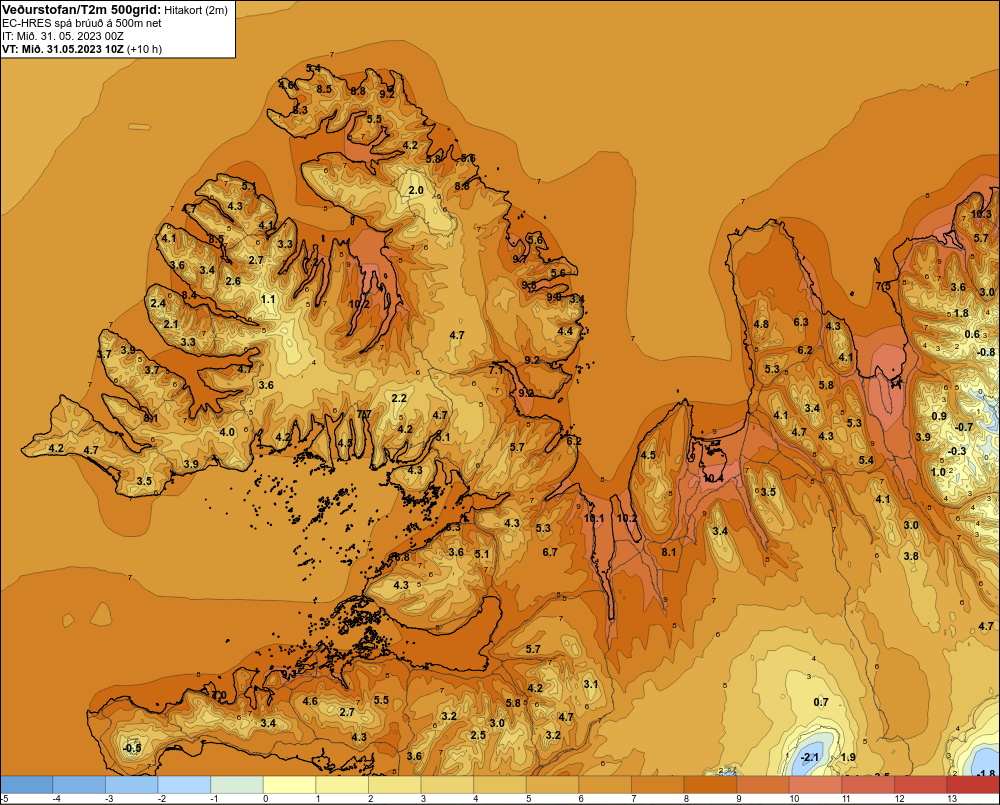Click the temperature value "2.0"
Screen dimensions: 1000x805
pyautogui.click(x=416, y=190)
